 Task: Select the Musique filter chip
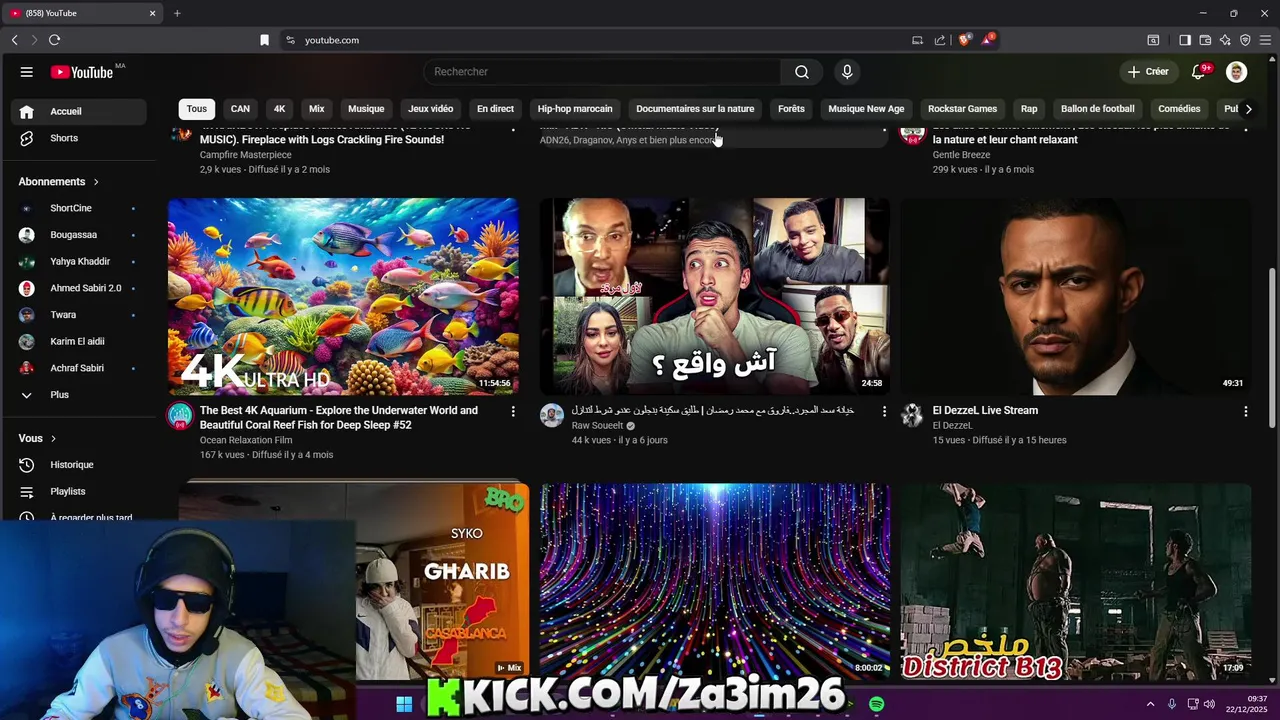point(366,109)
